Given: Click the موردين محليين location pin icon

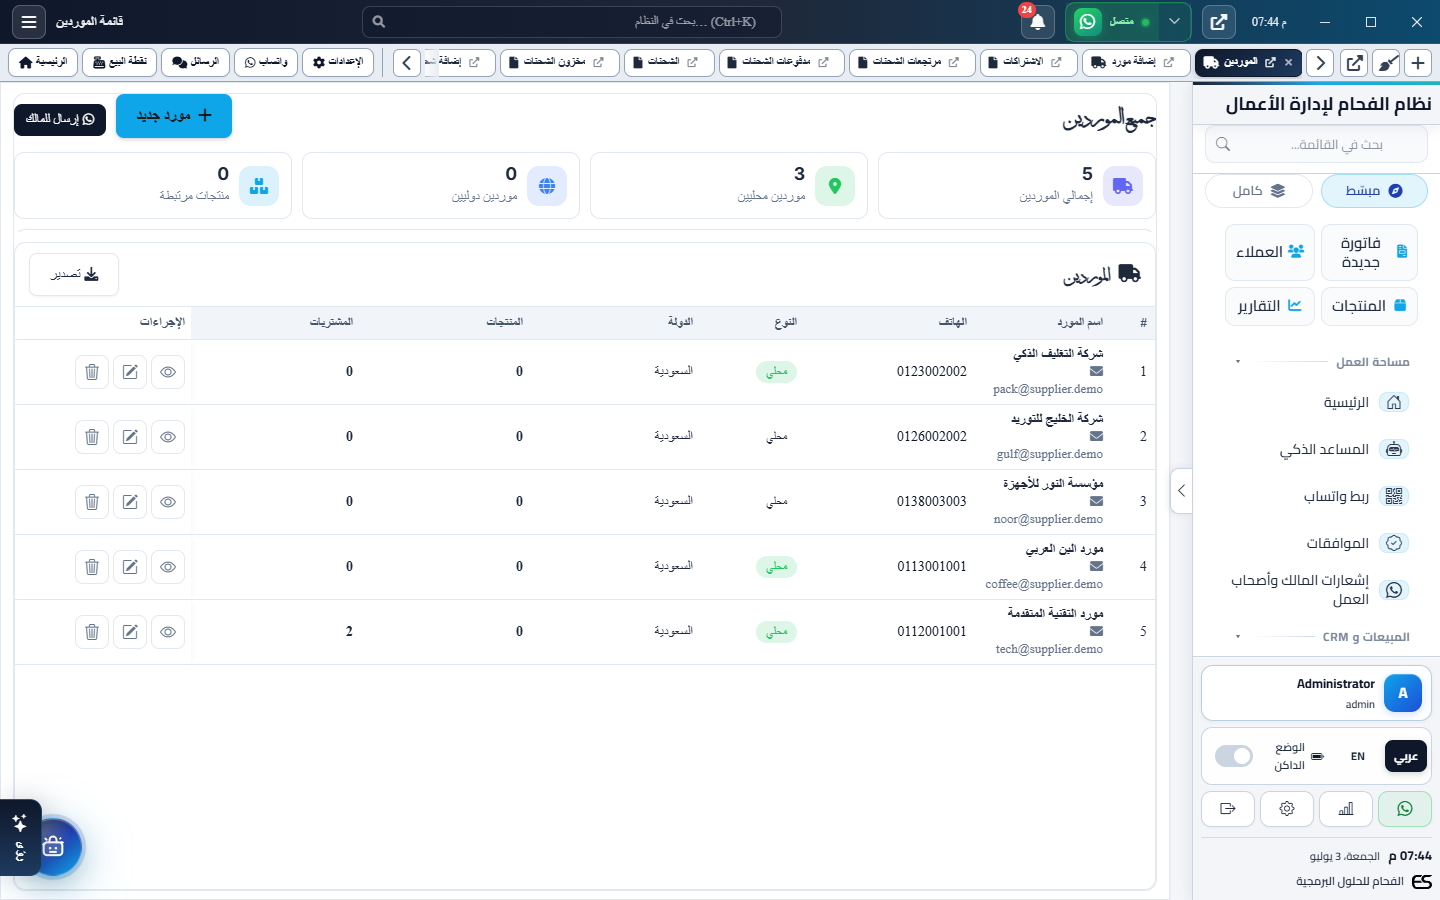Looking at the screenshot, I should pyautogui.click(x=834, y=186).
